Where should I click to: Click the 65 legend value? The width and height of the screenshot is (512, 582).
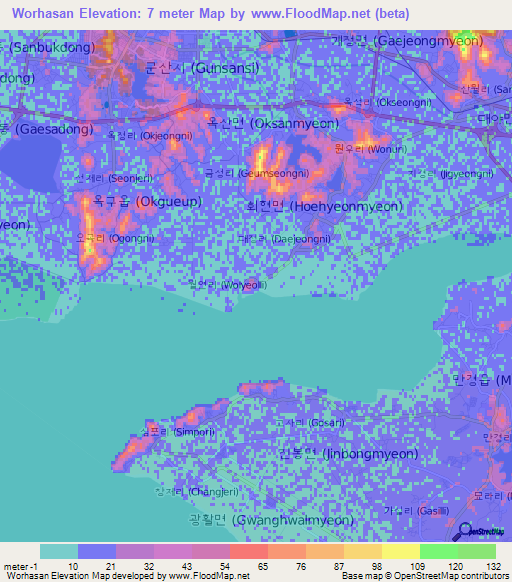click(263, 567)
